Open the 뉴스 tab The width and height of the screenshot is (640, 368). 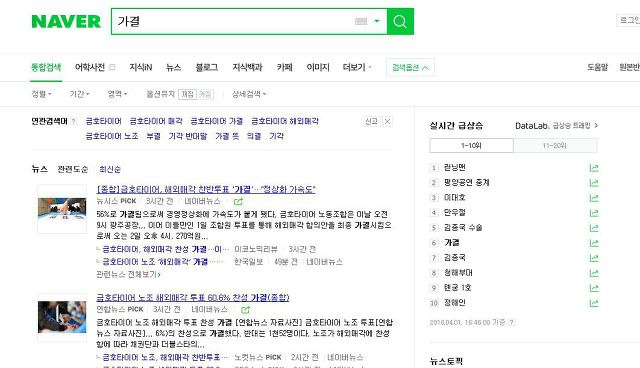(x=173, y=67)
